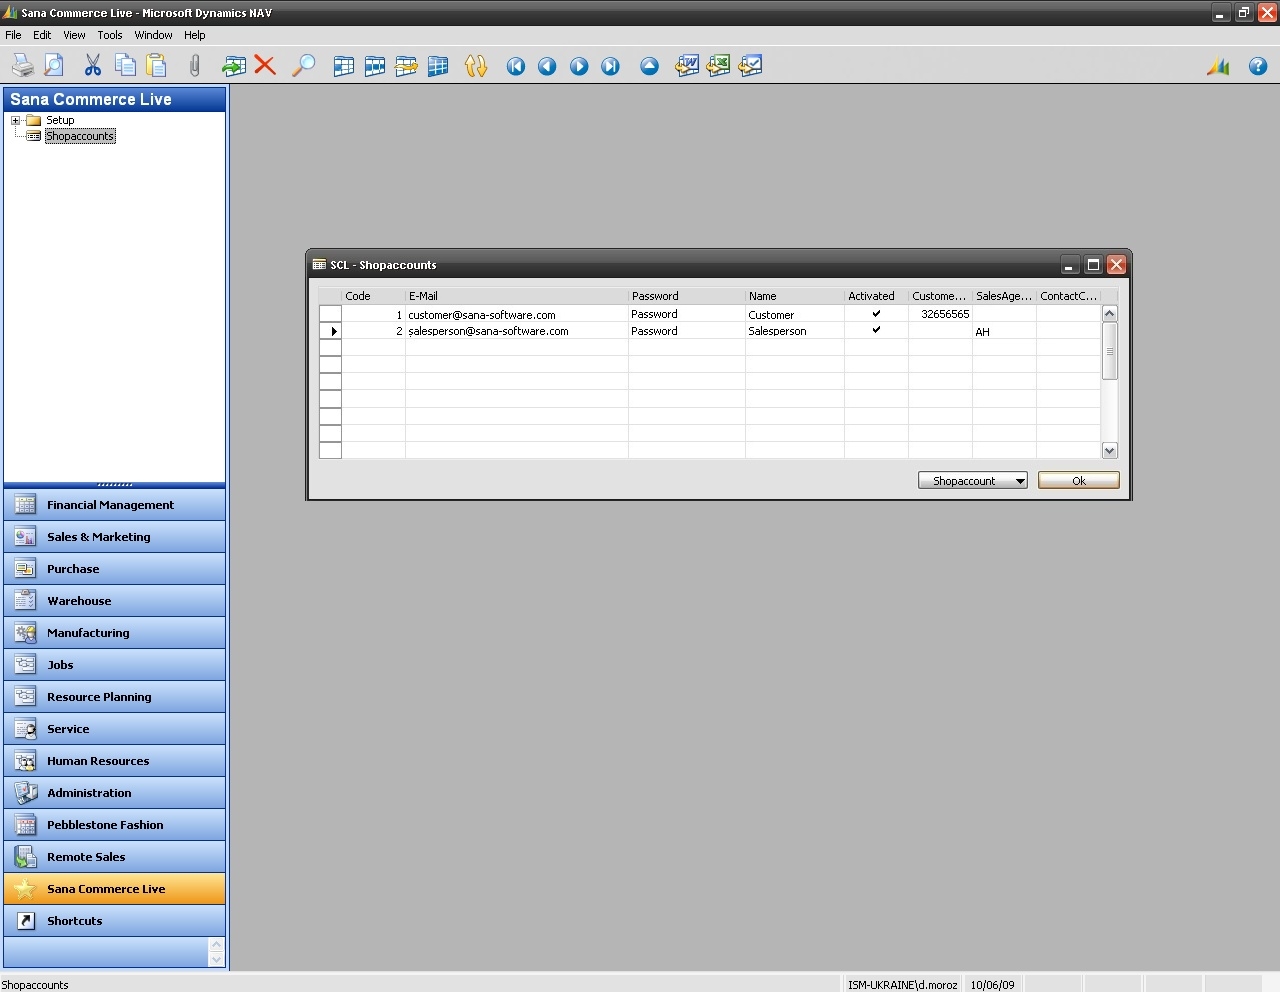Viewport: 1280px width, 992px height.
Task: Open Resource Planning navigation button
Action: click(x=114, y=697)
